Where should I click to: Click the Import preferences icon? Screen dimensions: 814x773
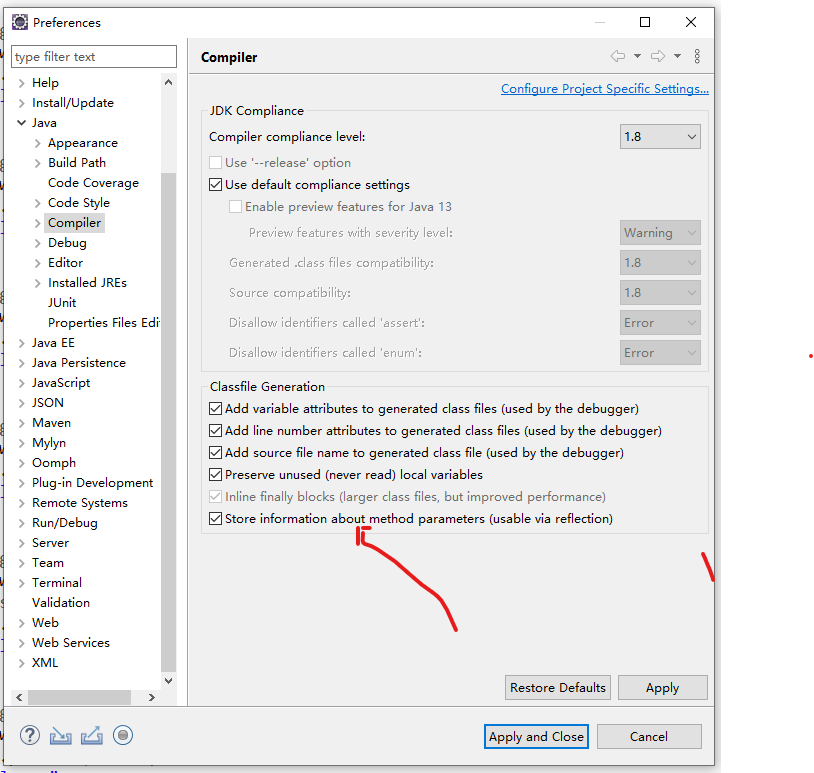61,736
